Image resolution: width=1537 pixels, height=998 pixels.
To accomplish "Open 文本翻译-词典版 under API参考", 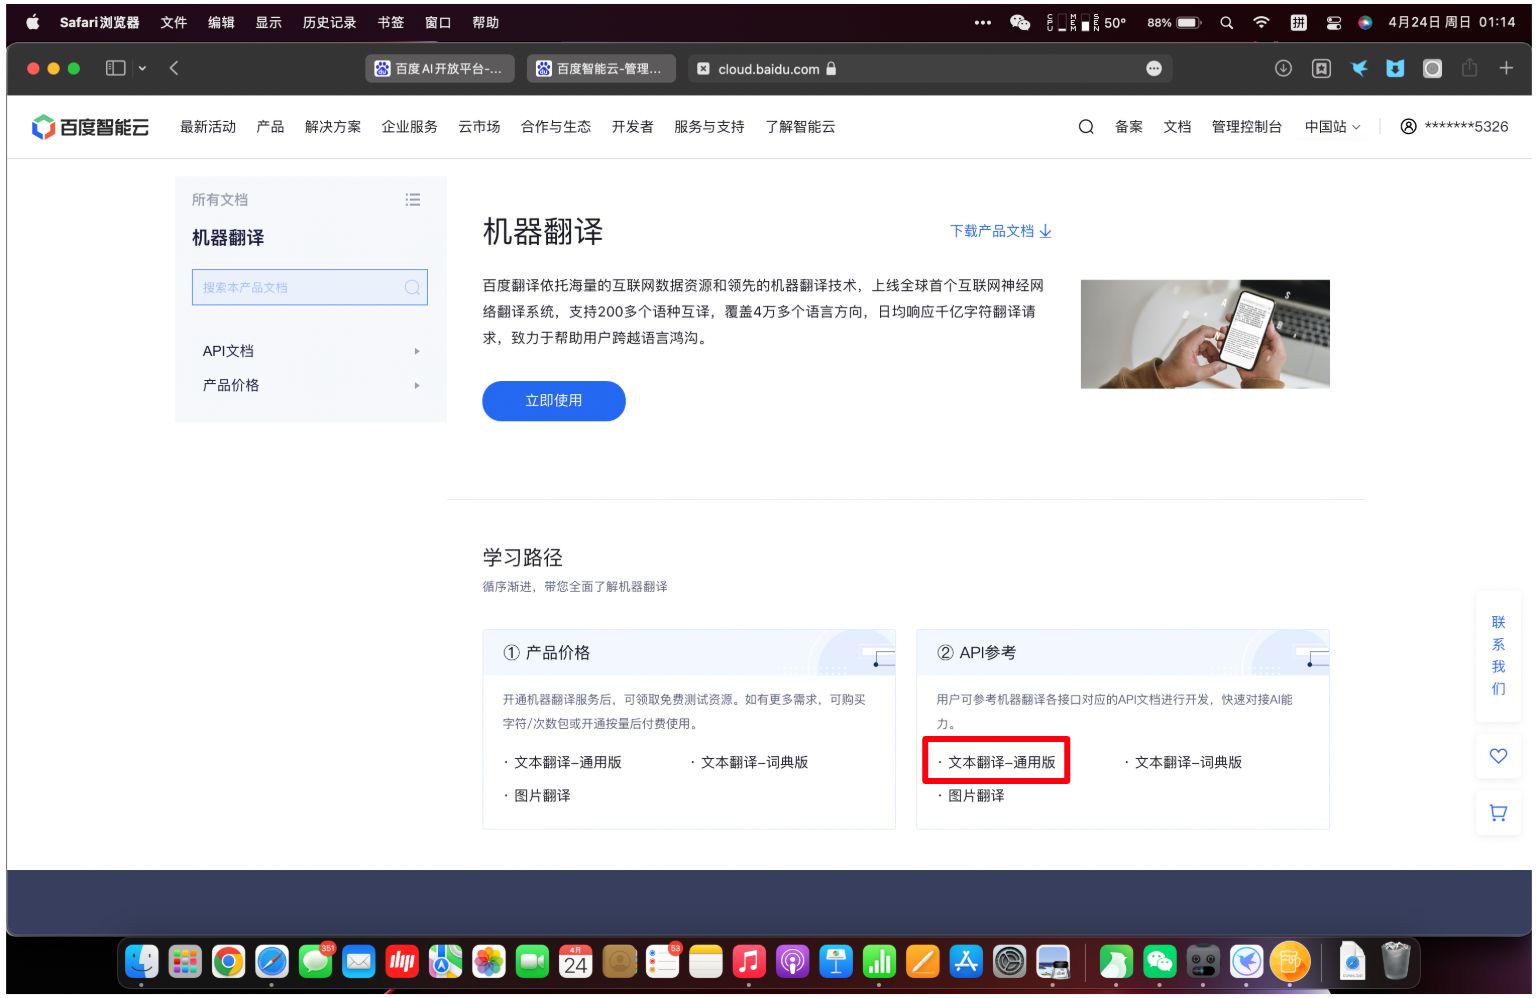I will coord(1188,762).
